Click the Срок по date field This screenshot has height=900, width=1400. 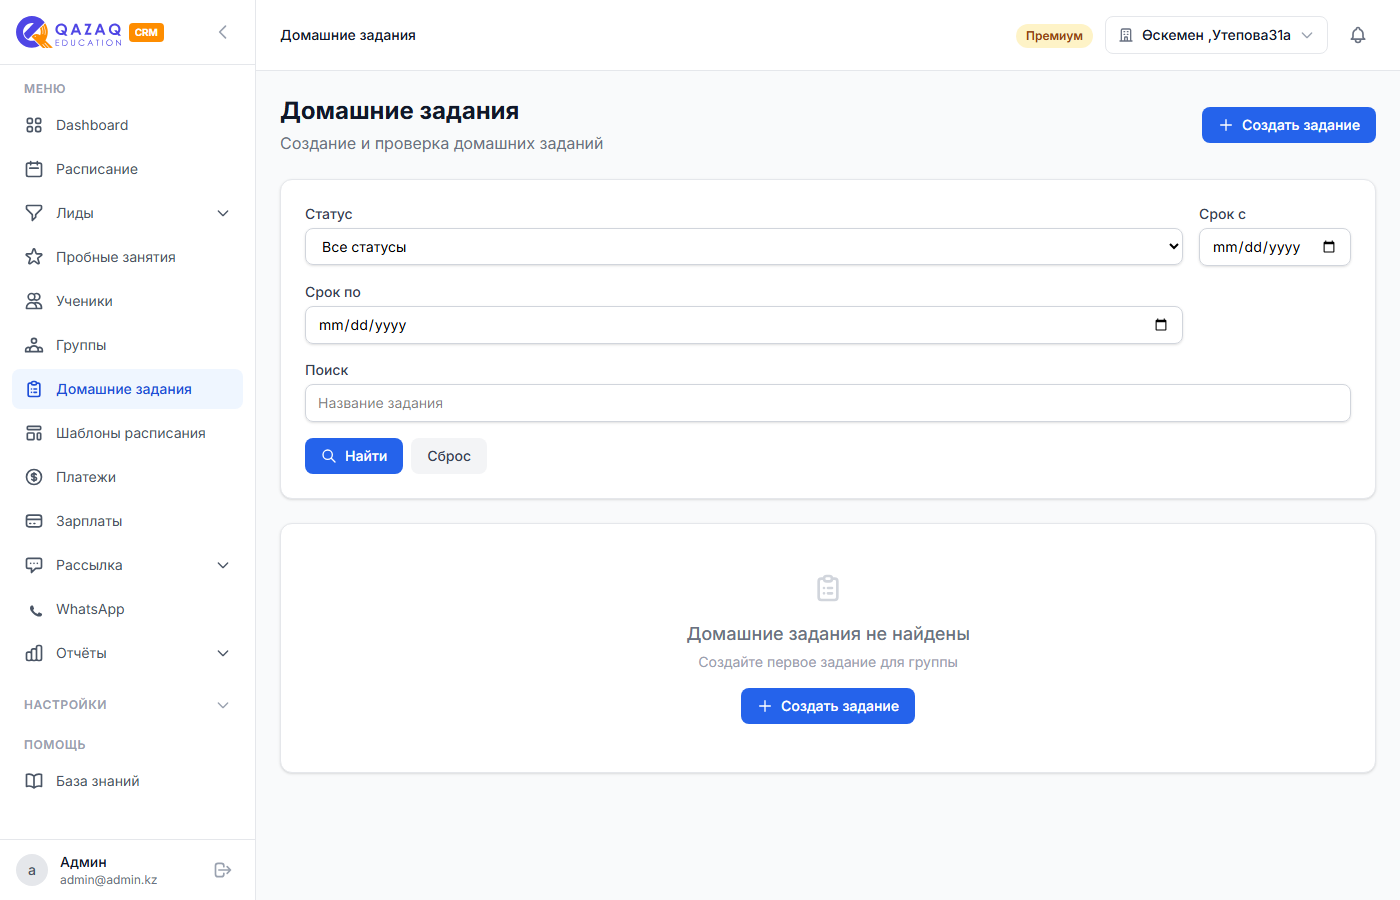(744, 325)
